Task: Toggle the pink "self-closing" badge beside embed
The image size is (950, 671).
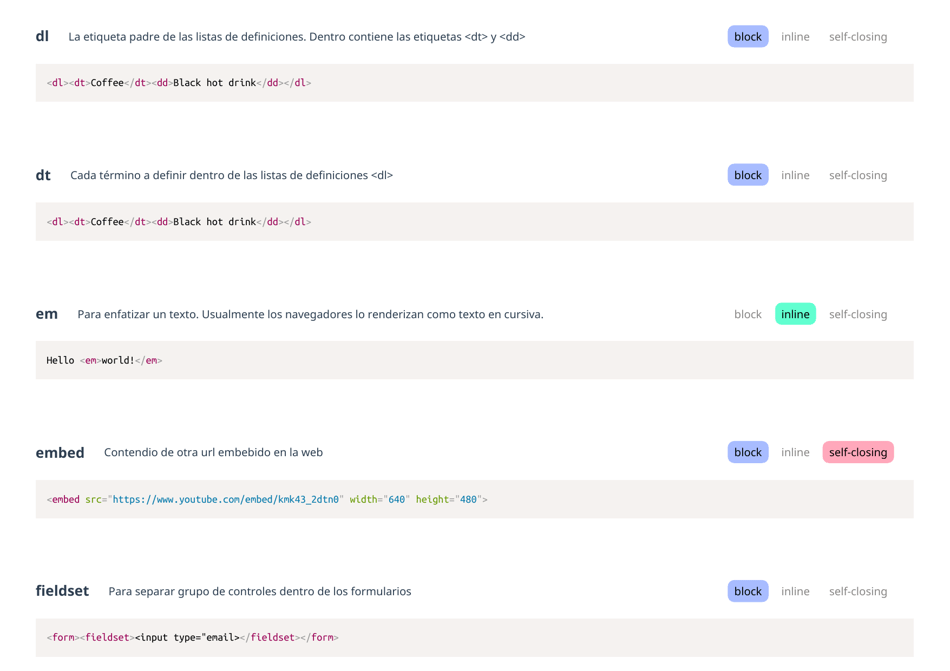Action: click(x=858, y=451)
